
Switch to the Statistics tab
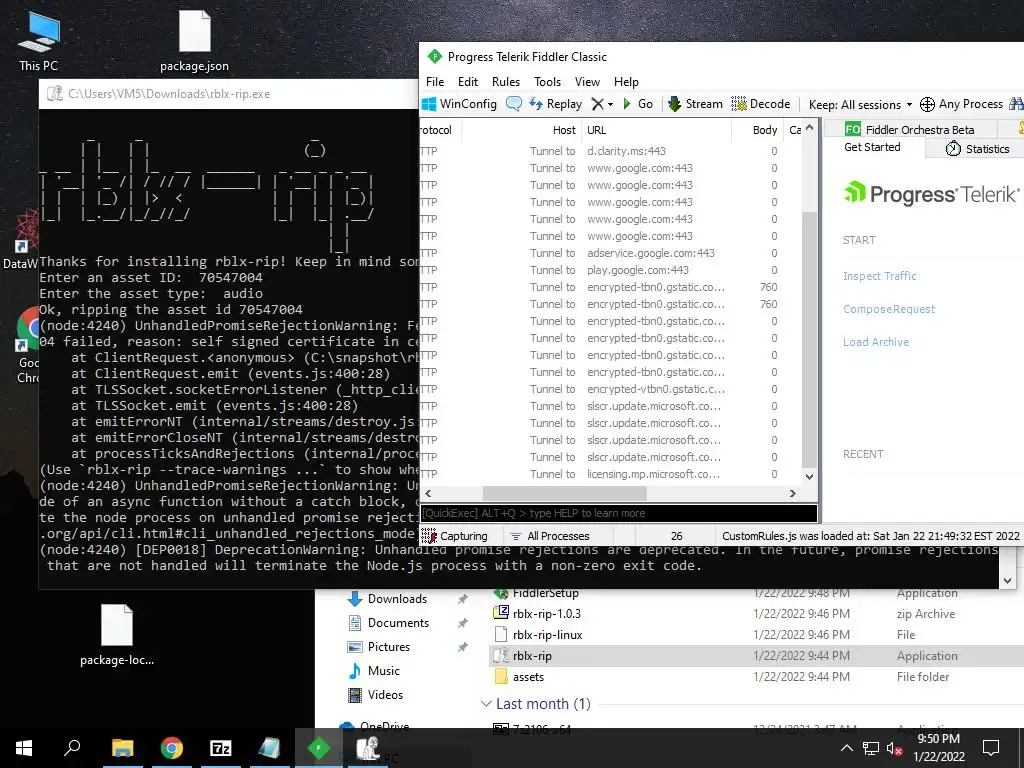(x=978, y=149)
